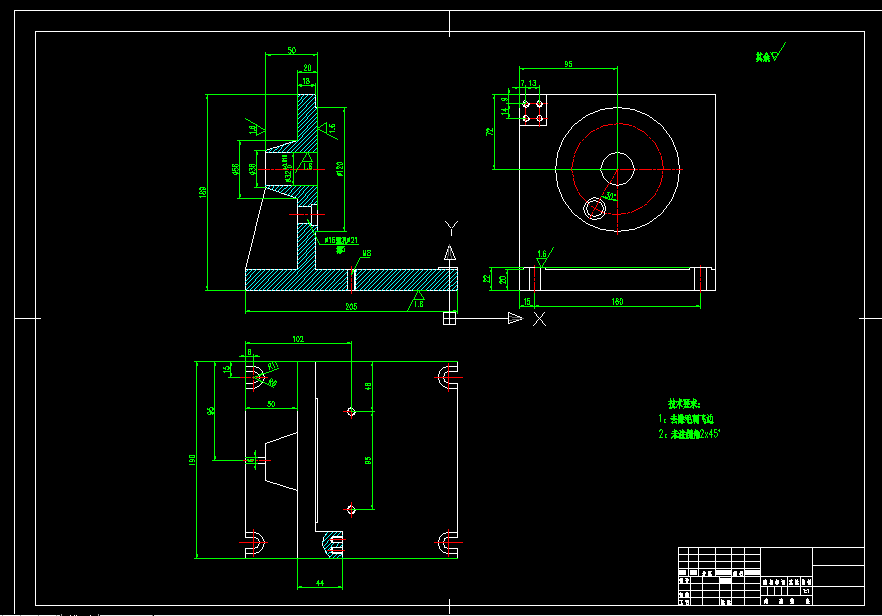Screen dimensions: 882x616
Task: Select the "102" dimension above plan view
Action: (x=298, y=339)
